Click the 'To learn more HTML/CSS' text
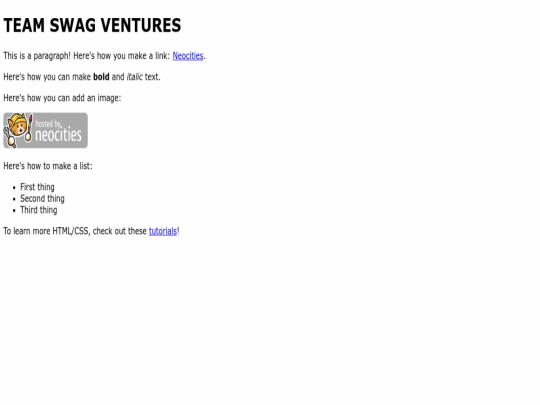 pyautogui.click(x=46, y=231)
